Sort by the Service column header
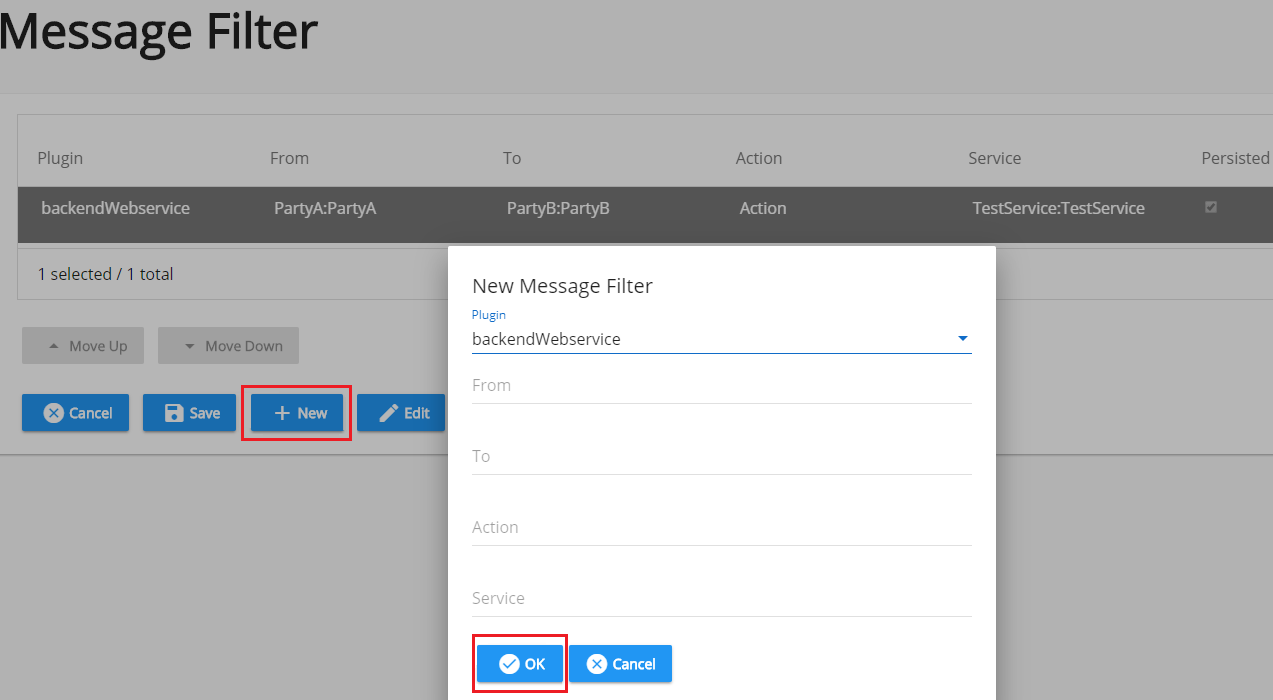Screen dimensions: 1273x700 [994, 158]
